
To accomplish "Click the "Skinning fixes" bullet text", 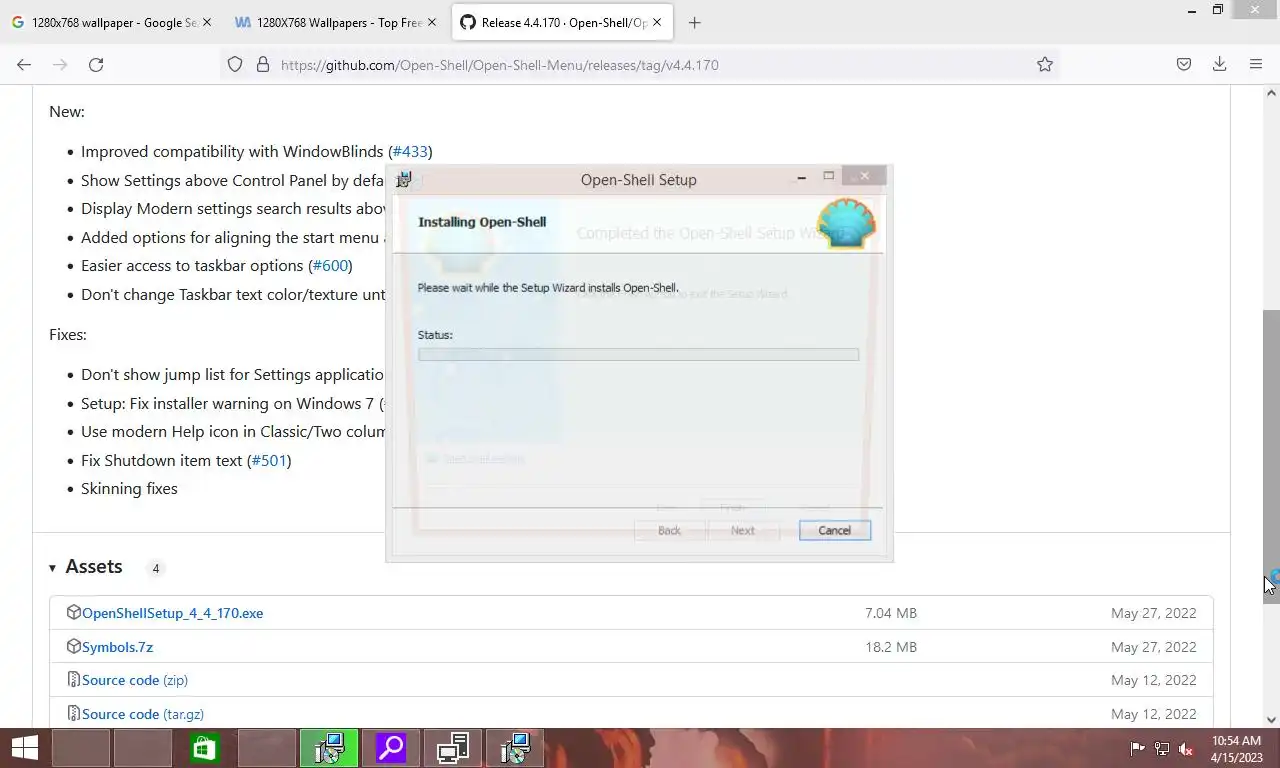I will click(x=129, y=489).
